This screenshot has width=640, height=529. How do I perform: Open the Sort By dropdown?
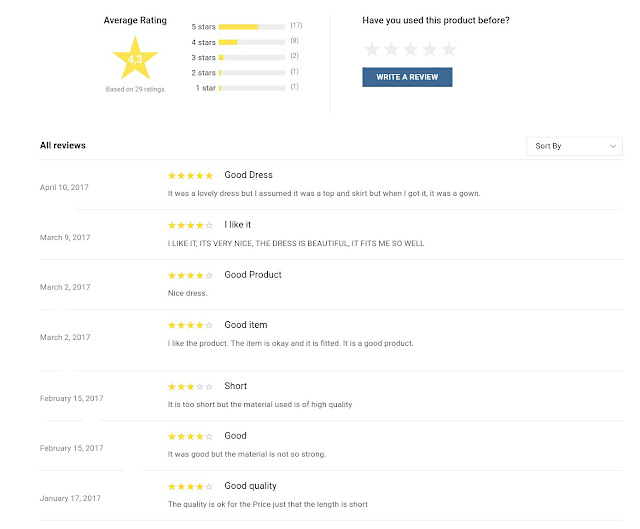(x=574, y=146)
